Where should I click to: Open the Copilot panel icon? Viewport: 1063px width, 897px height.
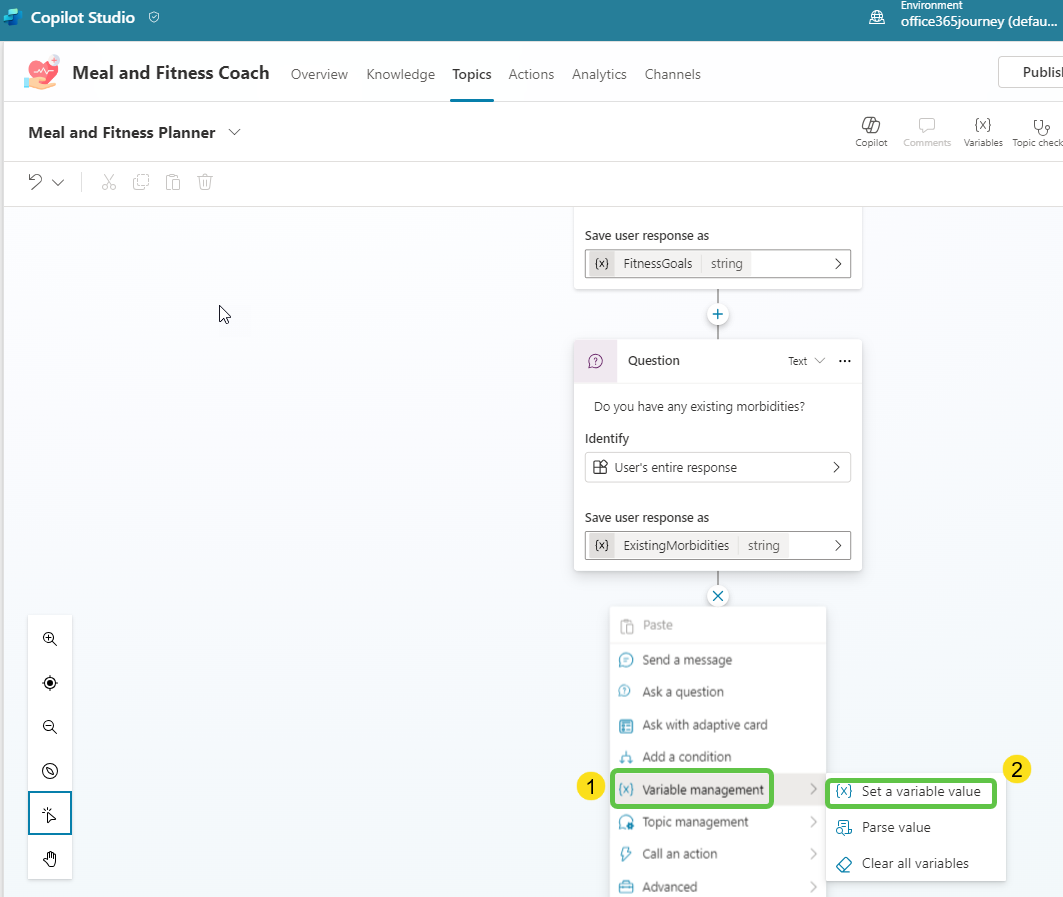pos(870,131)
